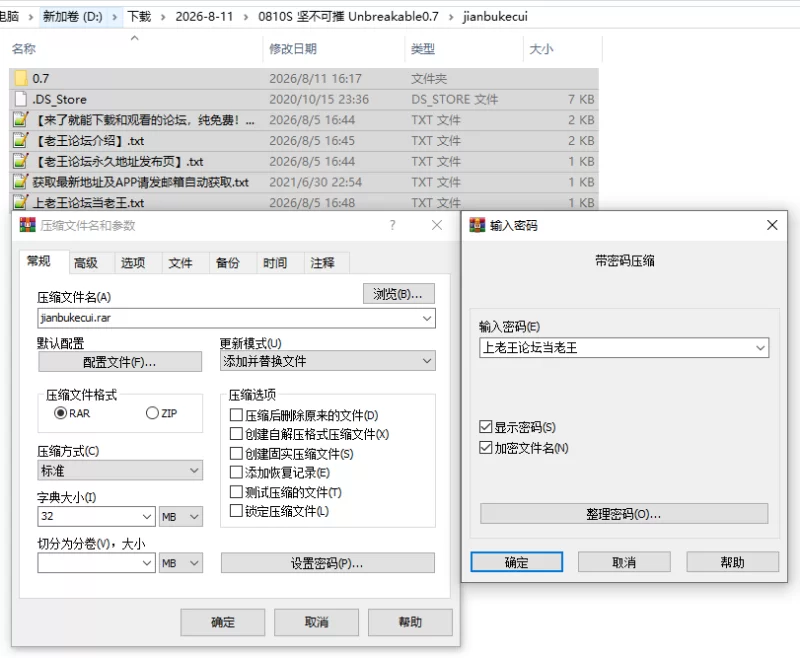Click 帮助 in 输入密码 dialog
The width and height of the screenshot is (800, 658).
(732, 562)
